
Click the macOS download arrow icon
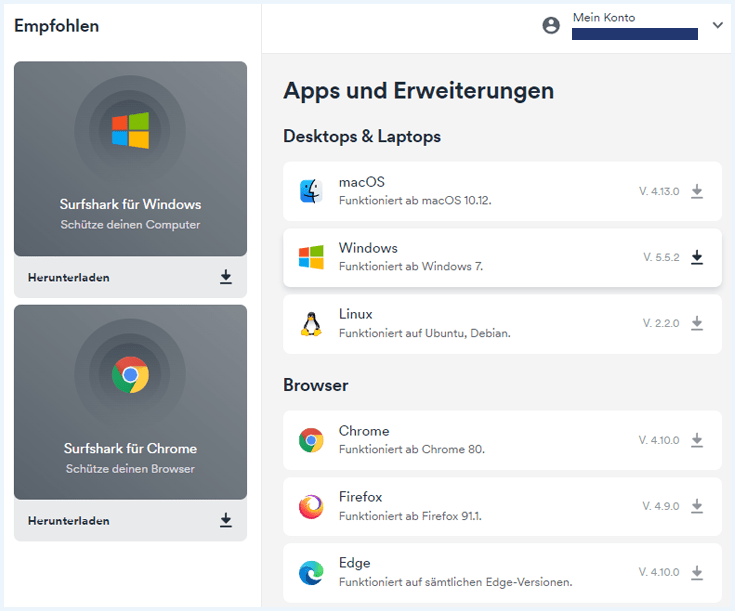click(x=697, y=191)
